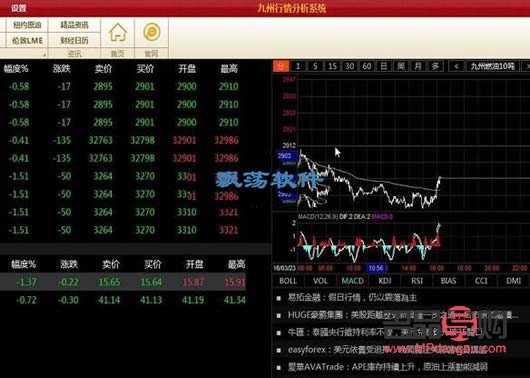Select the highlighted row value -1.37

(26, 282)
